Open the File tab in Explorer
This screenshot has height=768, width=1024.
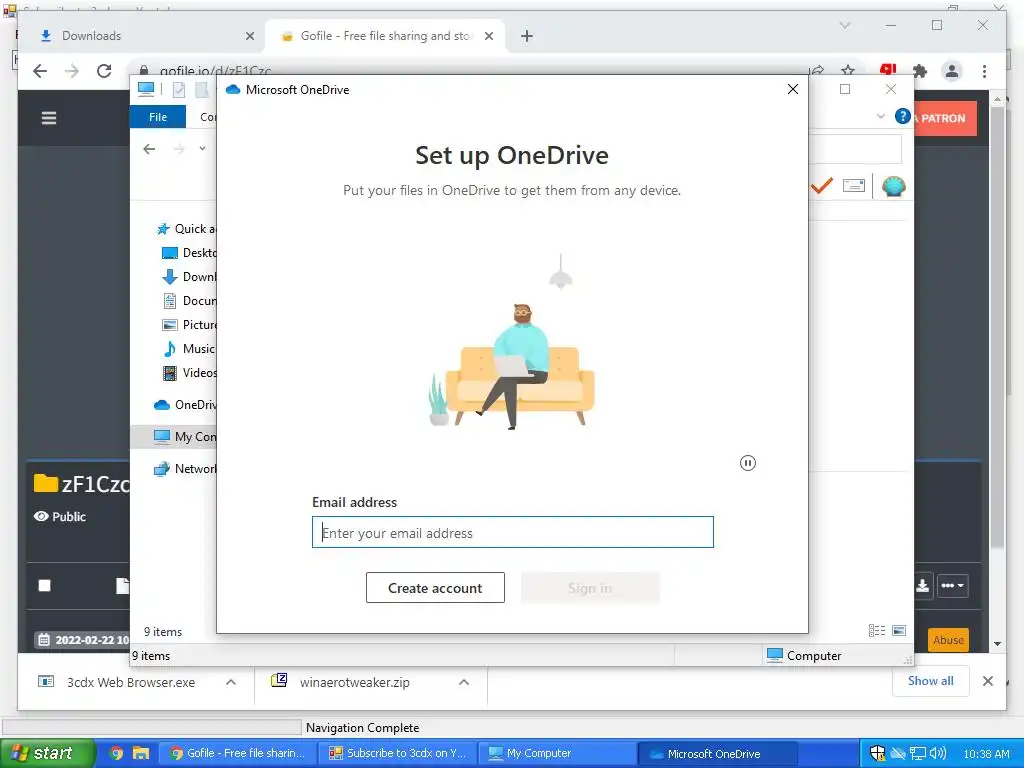[157, 117]
